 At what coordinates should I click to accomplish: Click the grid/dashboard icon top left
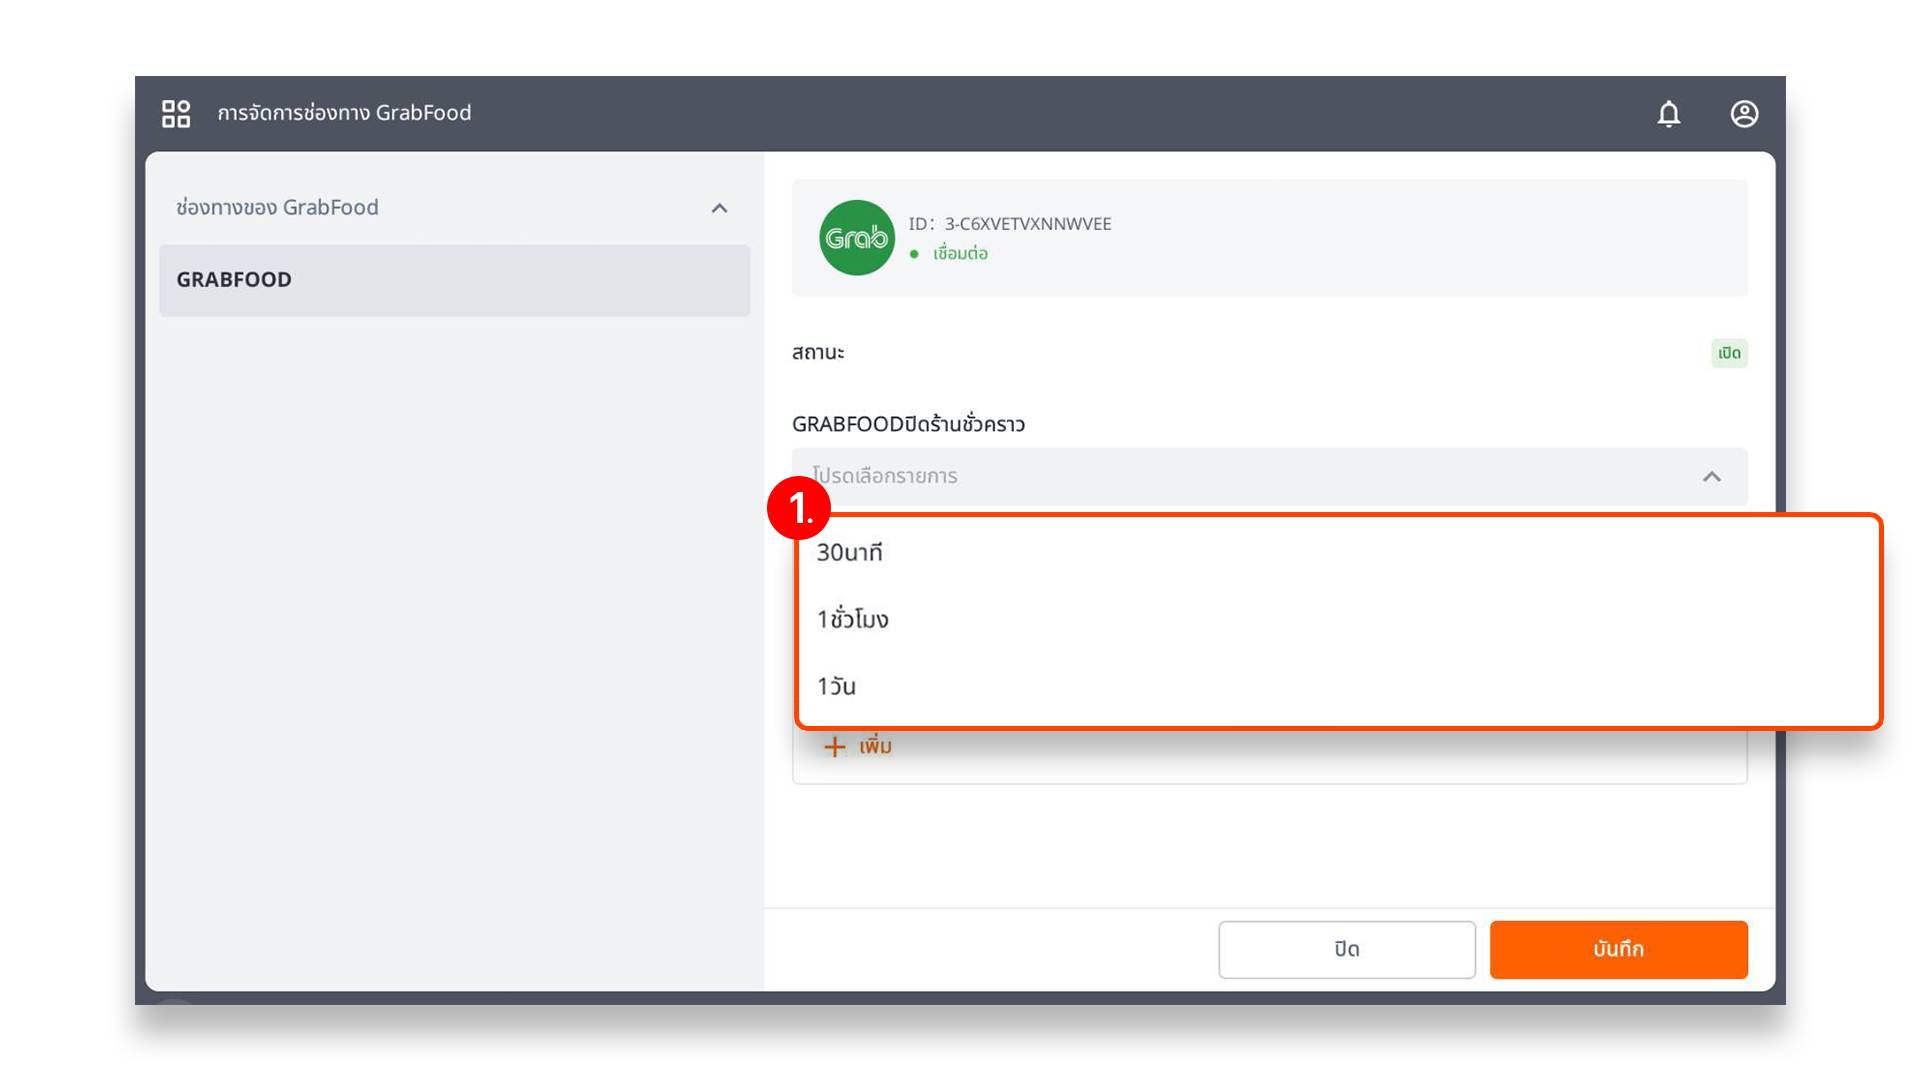(x=175, y=113)
